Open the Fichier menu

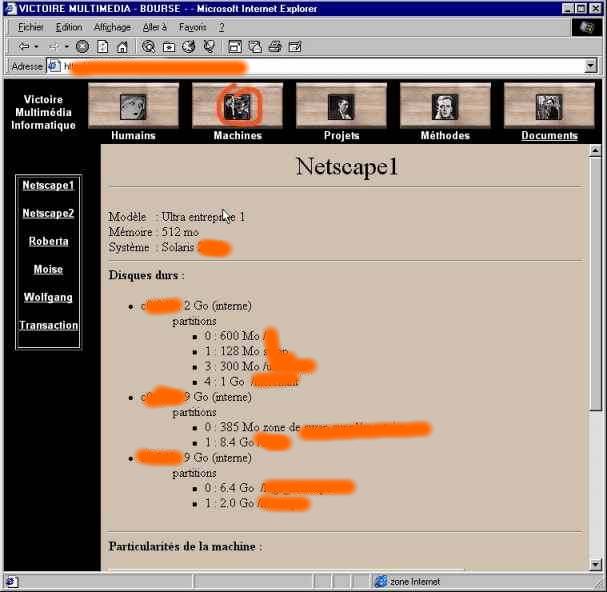click(x=30, y=27)
